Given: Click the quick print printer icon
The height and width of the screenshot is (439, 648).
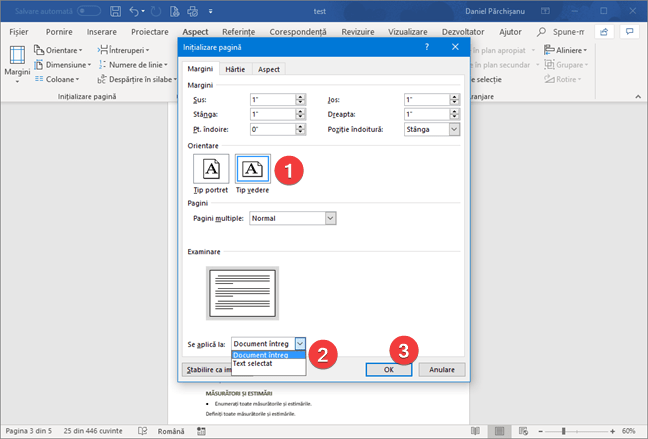Looking at the screenshot, I should pos(193,11).
